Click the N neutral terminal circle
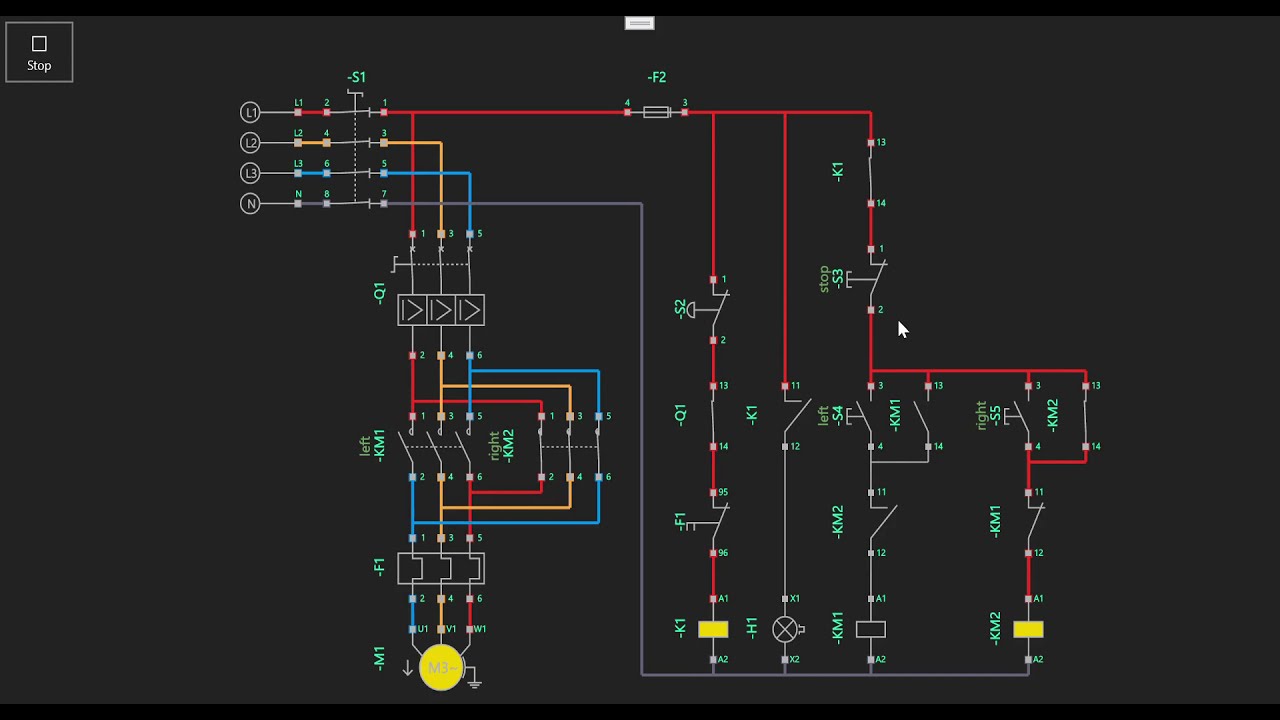 pyautogui.click(x=251, y=204)
